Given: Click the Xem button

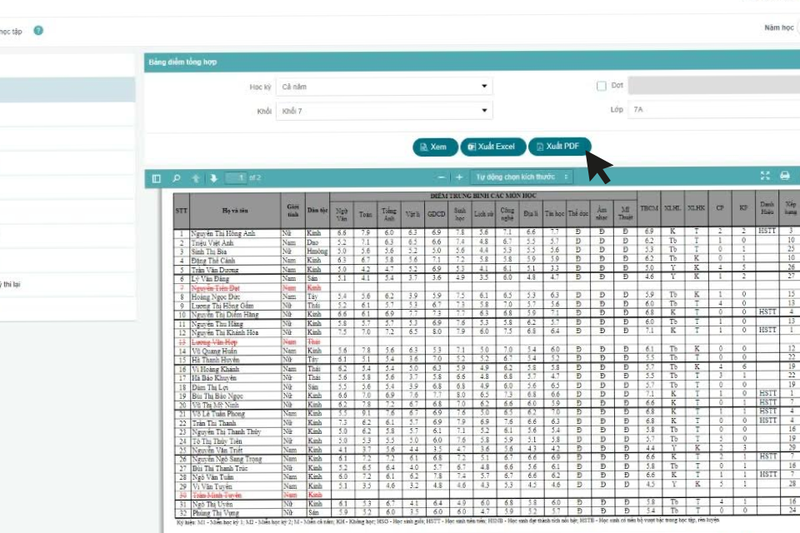Looking at the screenshot, I should (x=435, y=147).
